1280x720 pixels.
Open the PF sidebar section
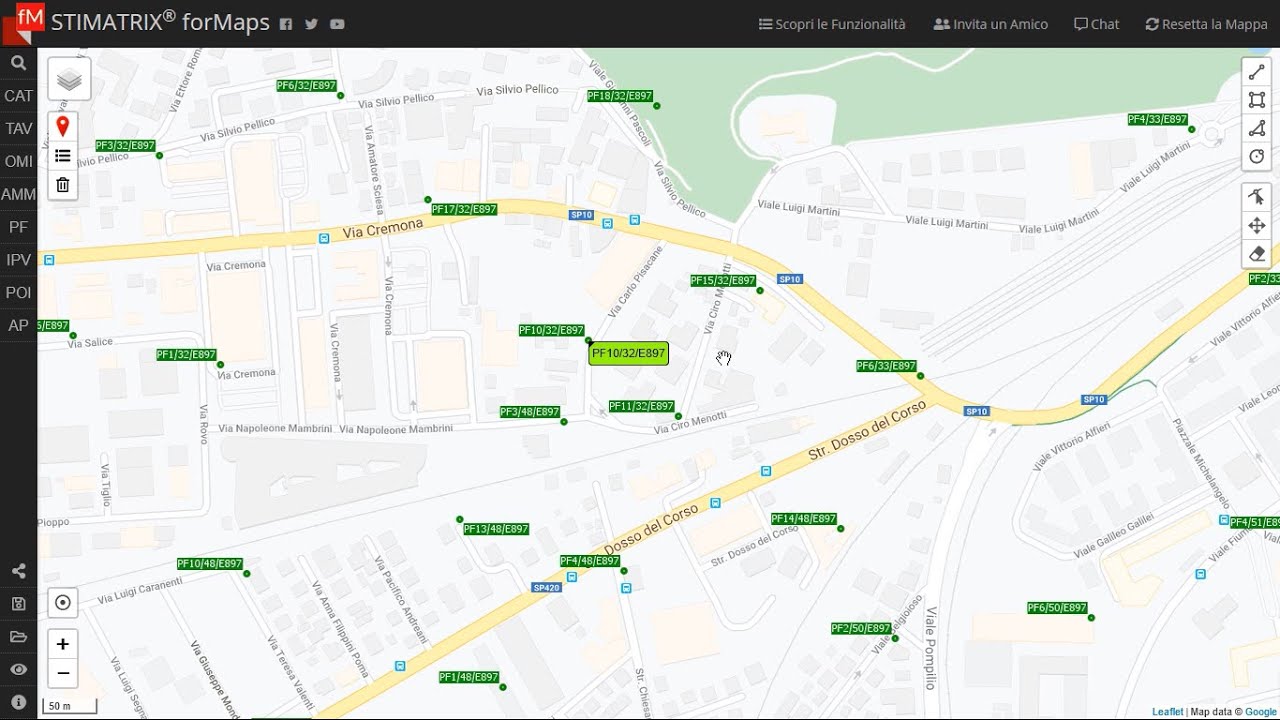[18, 227]
